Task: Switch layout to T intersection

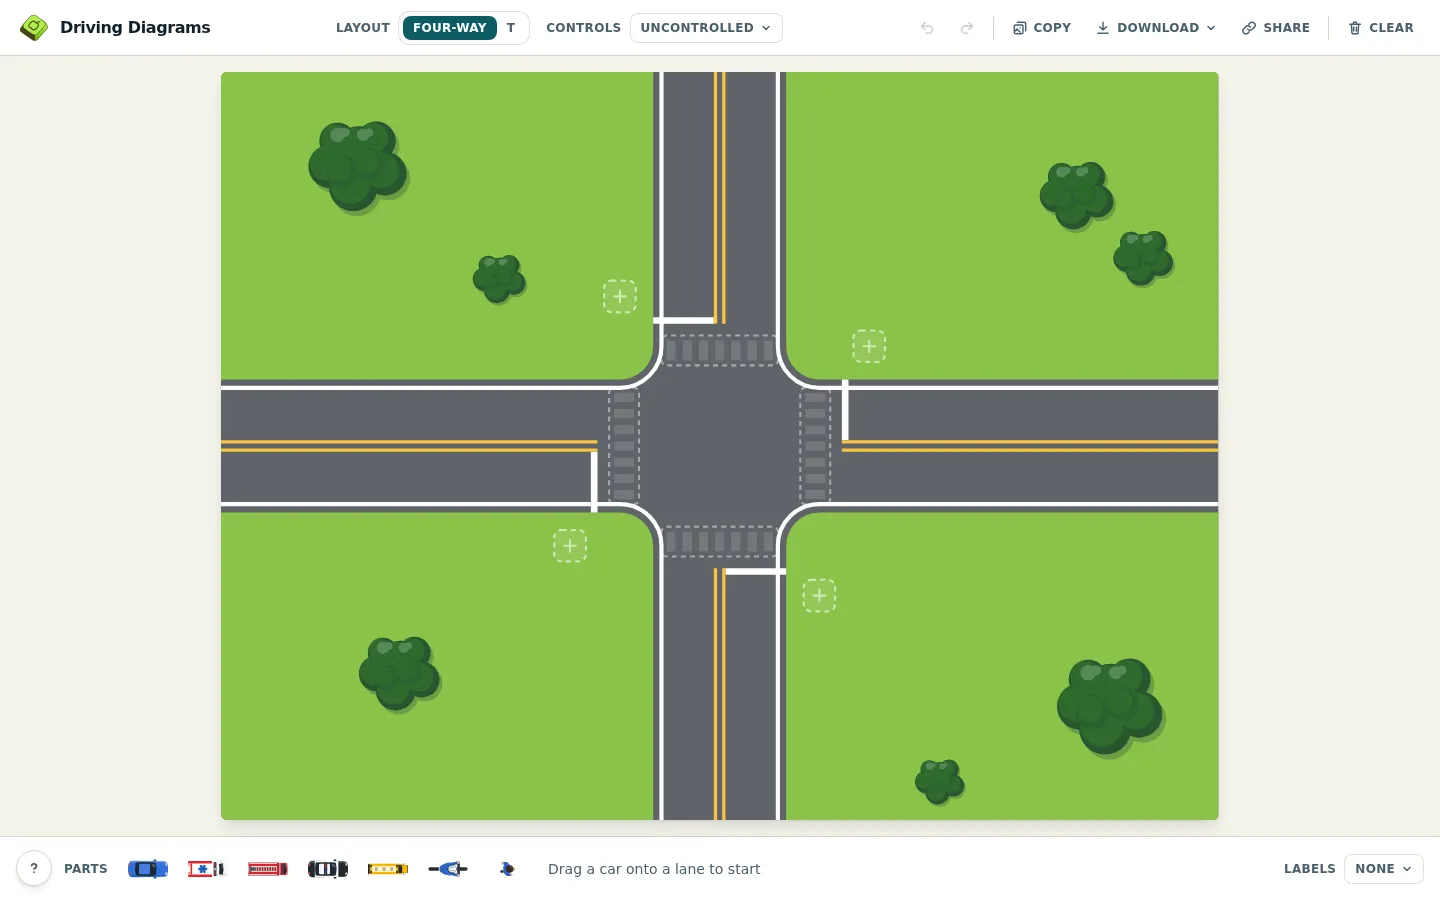Action: (x=511, y=28)
